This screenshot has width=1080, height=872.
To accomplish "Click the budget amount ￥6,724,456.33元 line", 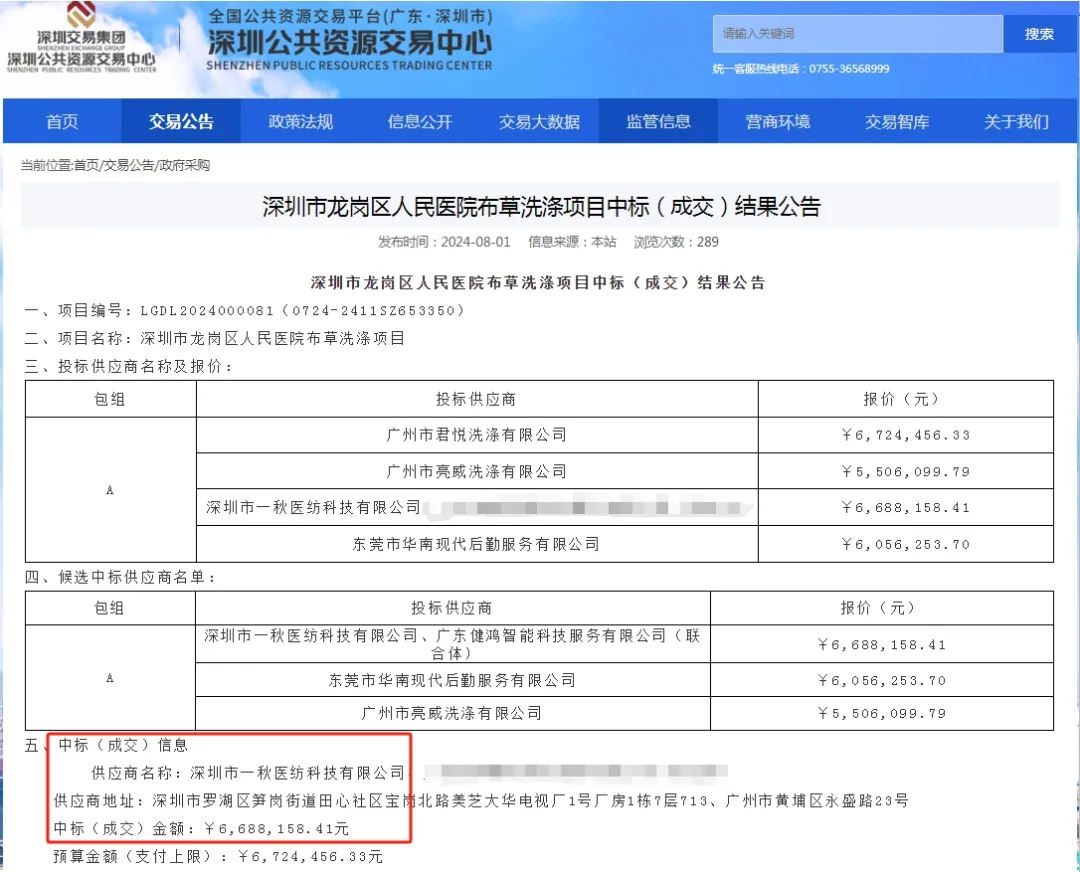I will point(218,857).
